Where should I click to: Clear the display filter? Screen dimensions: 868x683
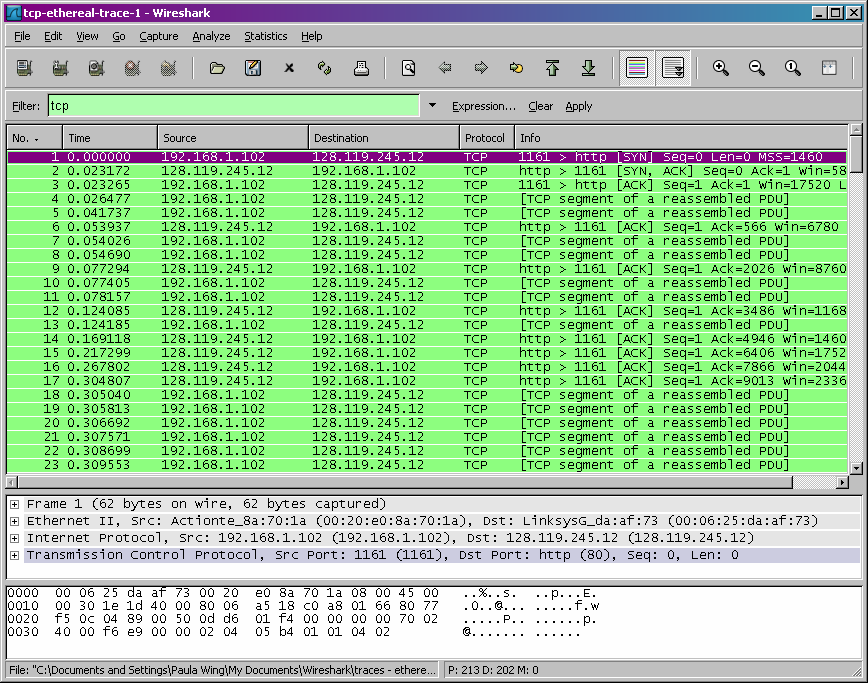540,106
